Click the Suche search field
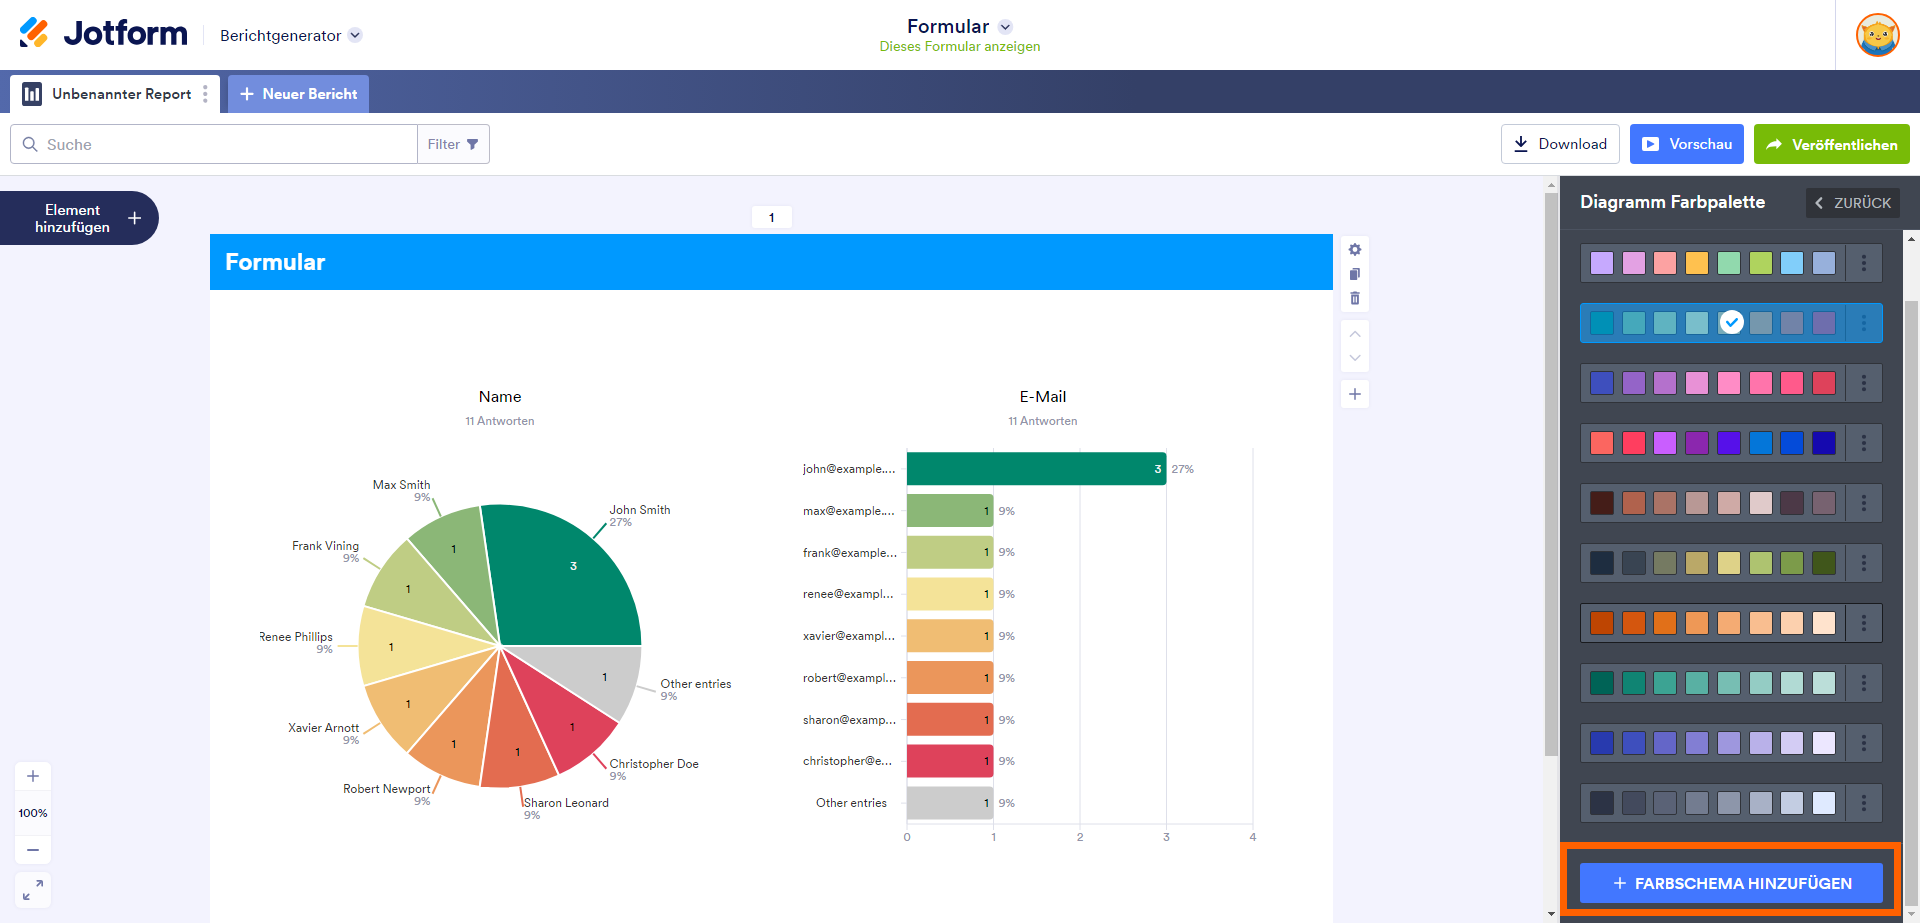The image size is (1920, 923). pyautogui.click(x=220, y=144)
